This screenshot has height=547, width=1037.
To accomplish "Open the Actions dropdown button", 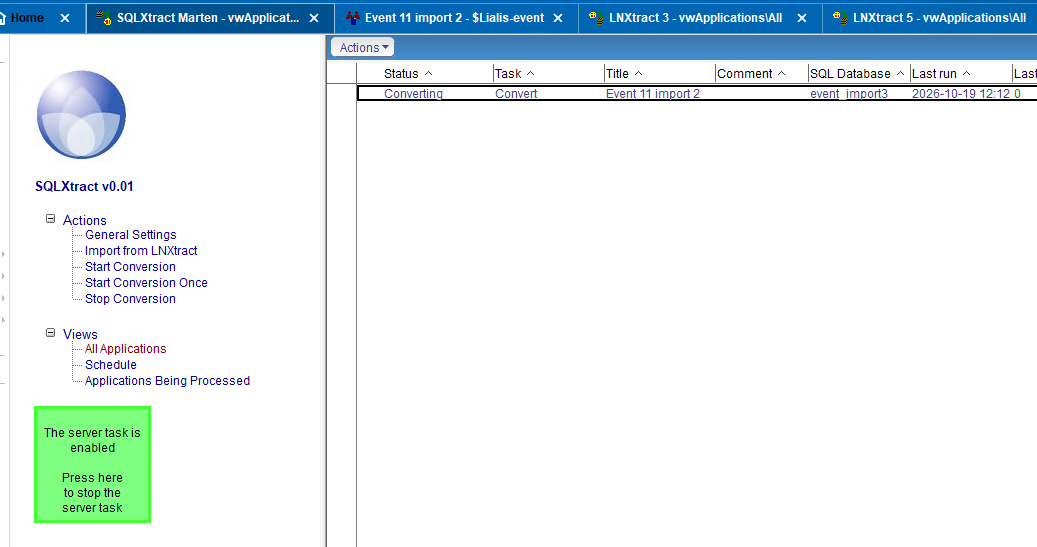I will 363,47.
